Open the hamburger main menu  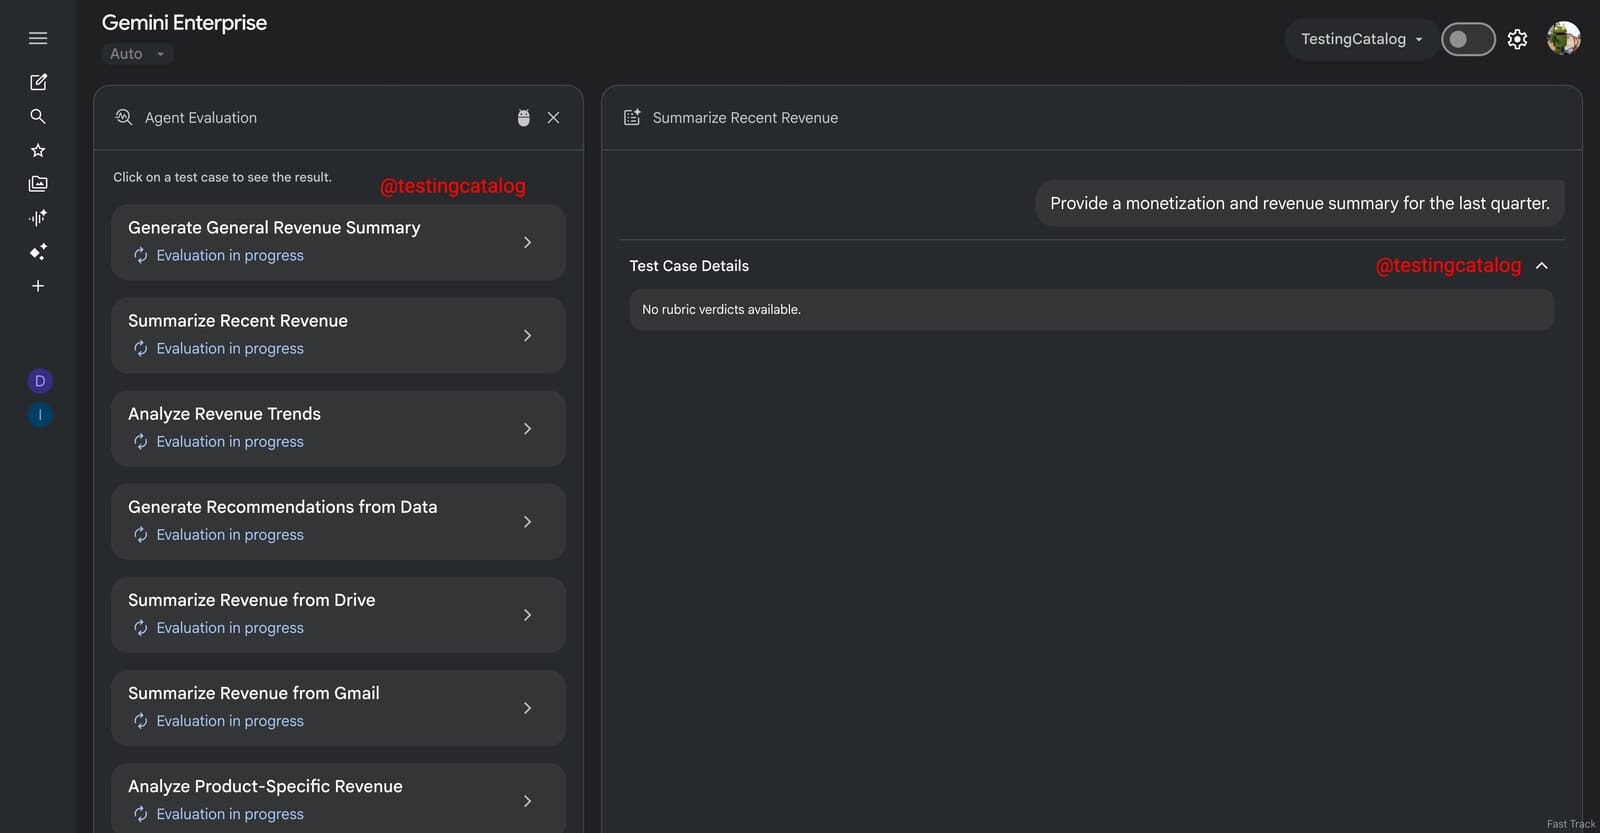point(38,38)
